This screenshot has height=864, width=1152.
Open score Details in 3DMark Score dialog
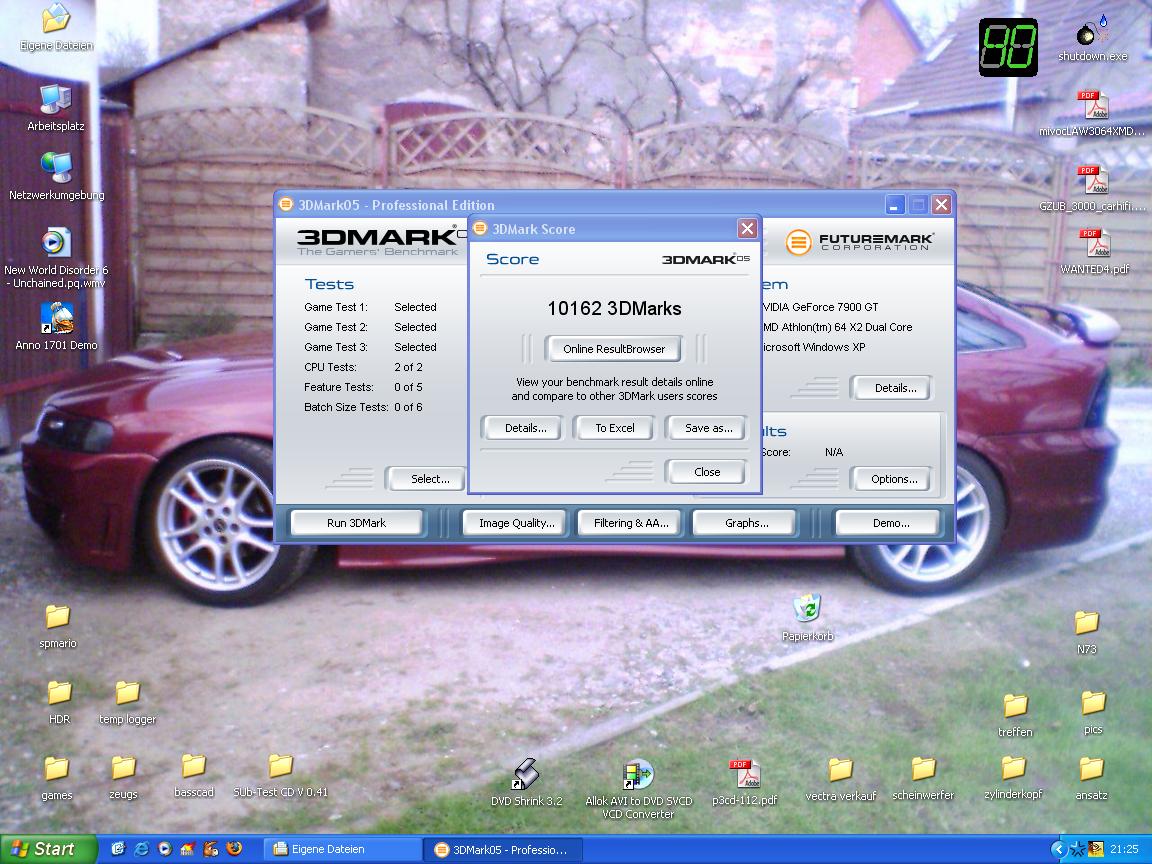pos(525,428)
